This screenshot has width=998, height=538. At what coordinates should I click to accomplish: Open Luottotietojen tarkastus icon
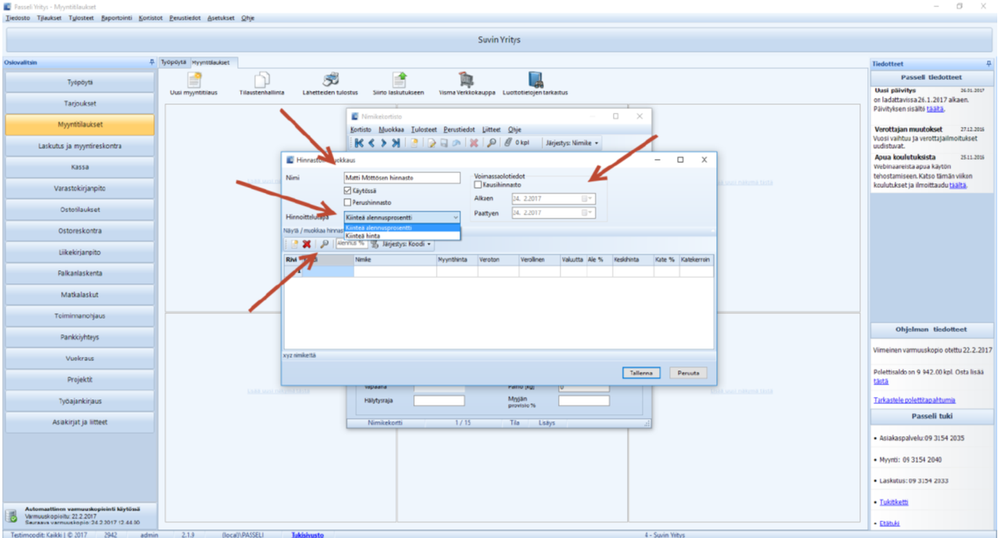point(535,80)
